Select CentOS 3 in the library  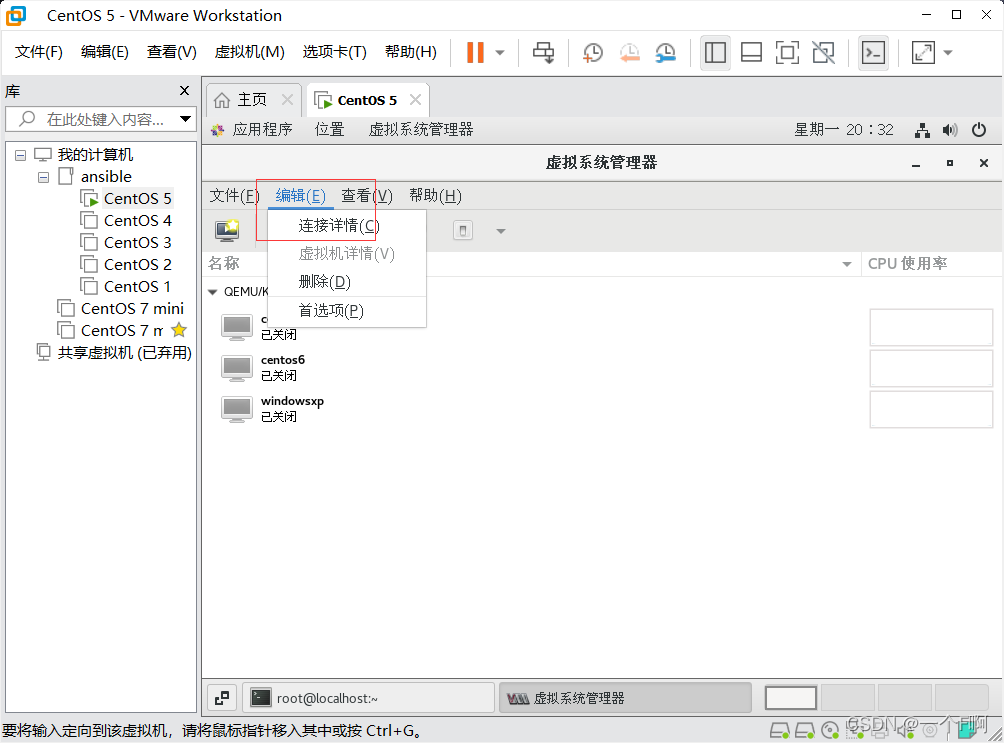[138, 243]
